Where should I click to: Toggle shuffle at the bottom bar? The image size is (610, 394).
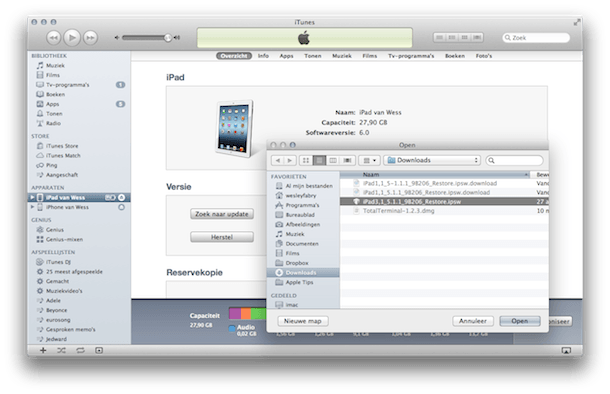tap(61, 350)
